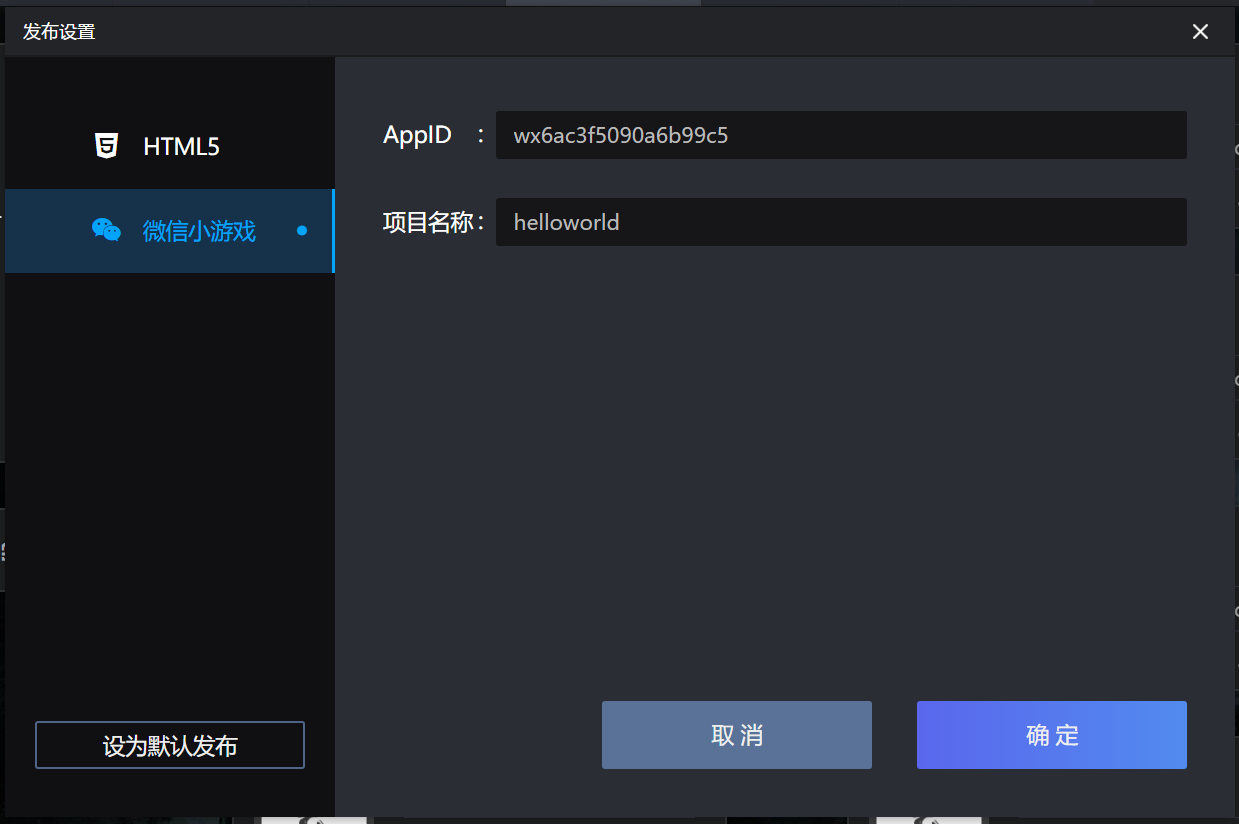Click the WeChat chat bubbles icon
Image resolution: width=1239 pixels, height=824 pixels.
point(106,231)
